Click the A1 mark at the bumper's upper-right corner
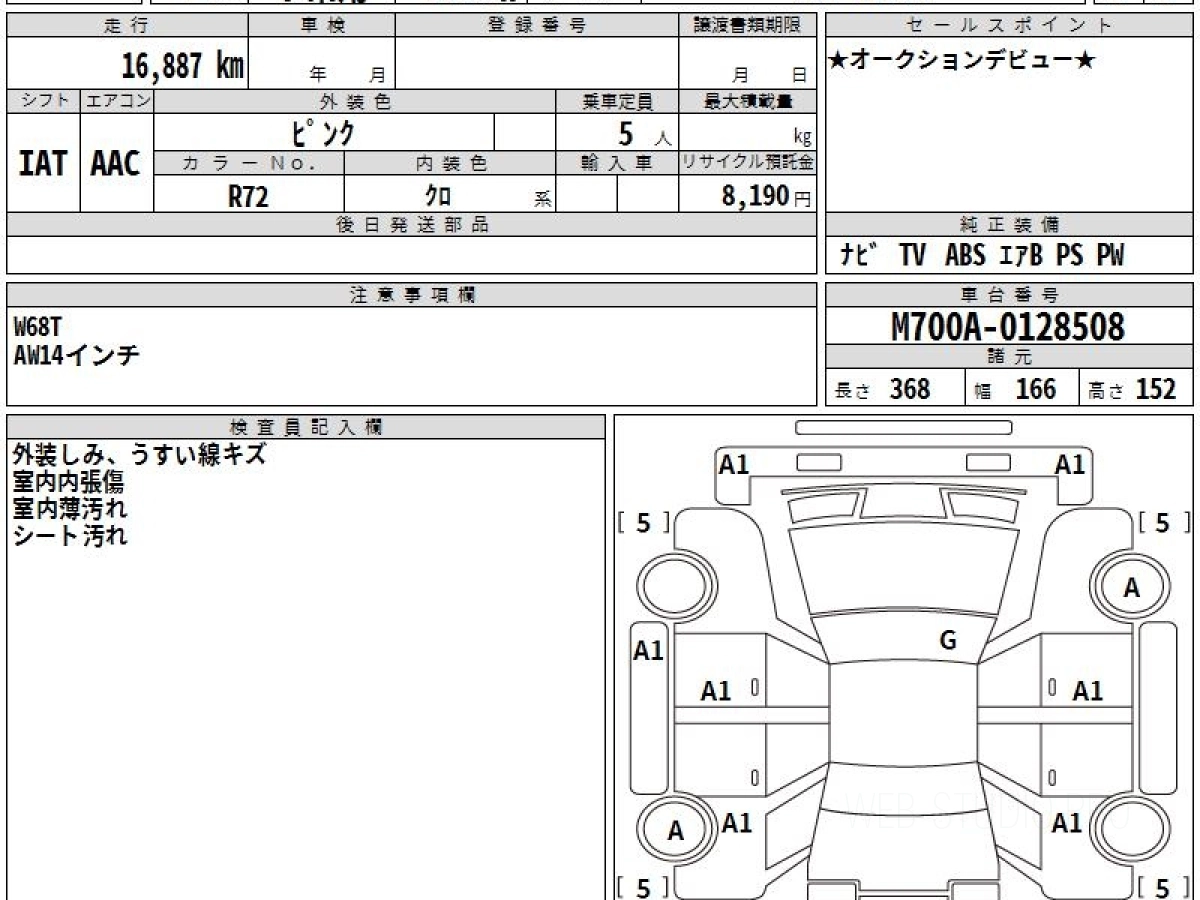Viewport: 1200px width, 900px height. pyautogui.click(x=1070, y=465)
